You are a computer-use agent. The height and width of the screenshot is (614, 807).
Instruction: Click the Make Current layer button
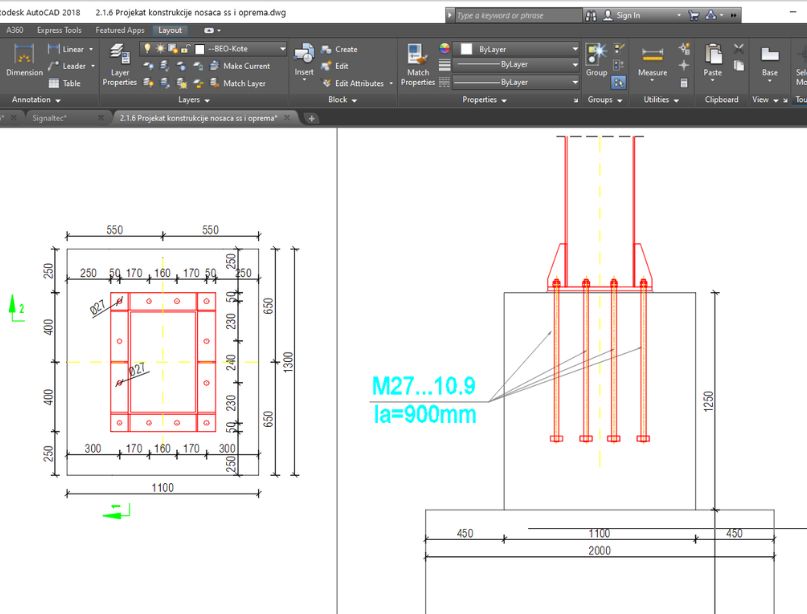tap(238, 66)
